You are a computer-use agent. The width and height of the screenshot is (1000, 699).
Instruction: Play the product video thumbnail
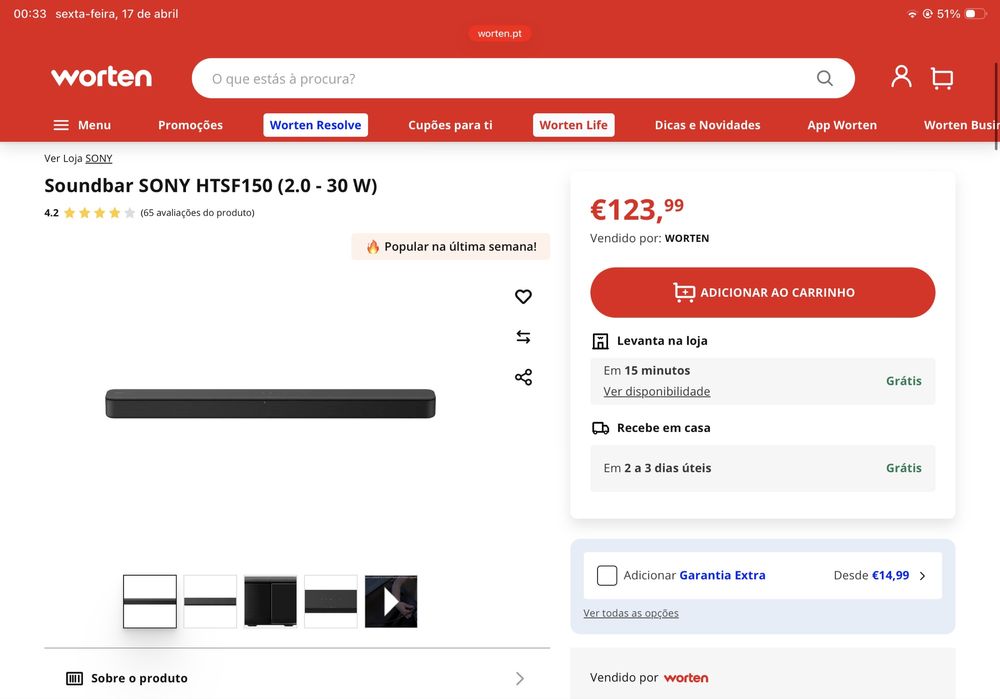point(391,601)
